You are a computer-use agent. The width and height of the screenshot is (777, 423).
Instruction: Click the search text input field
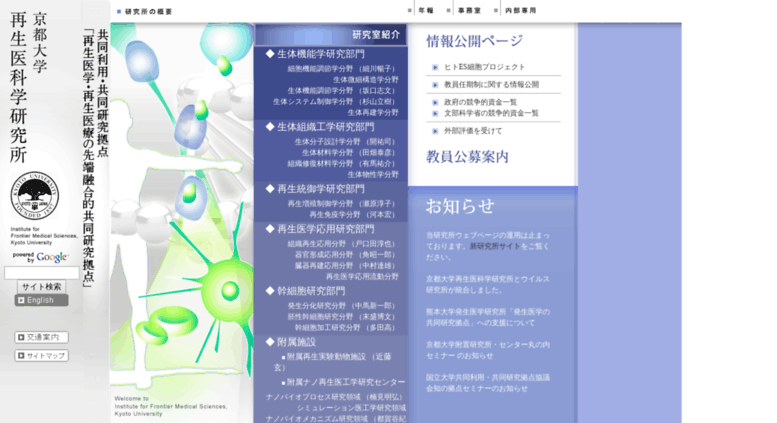point(42,273)
